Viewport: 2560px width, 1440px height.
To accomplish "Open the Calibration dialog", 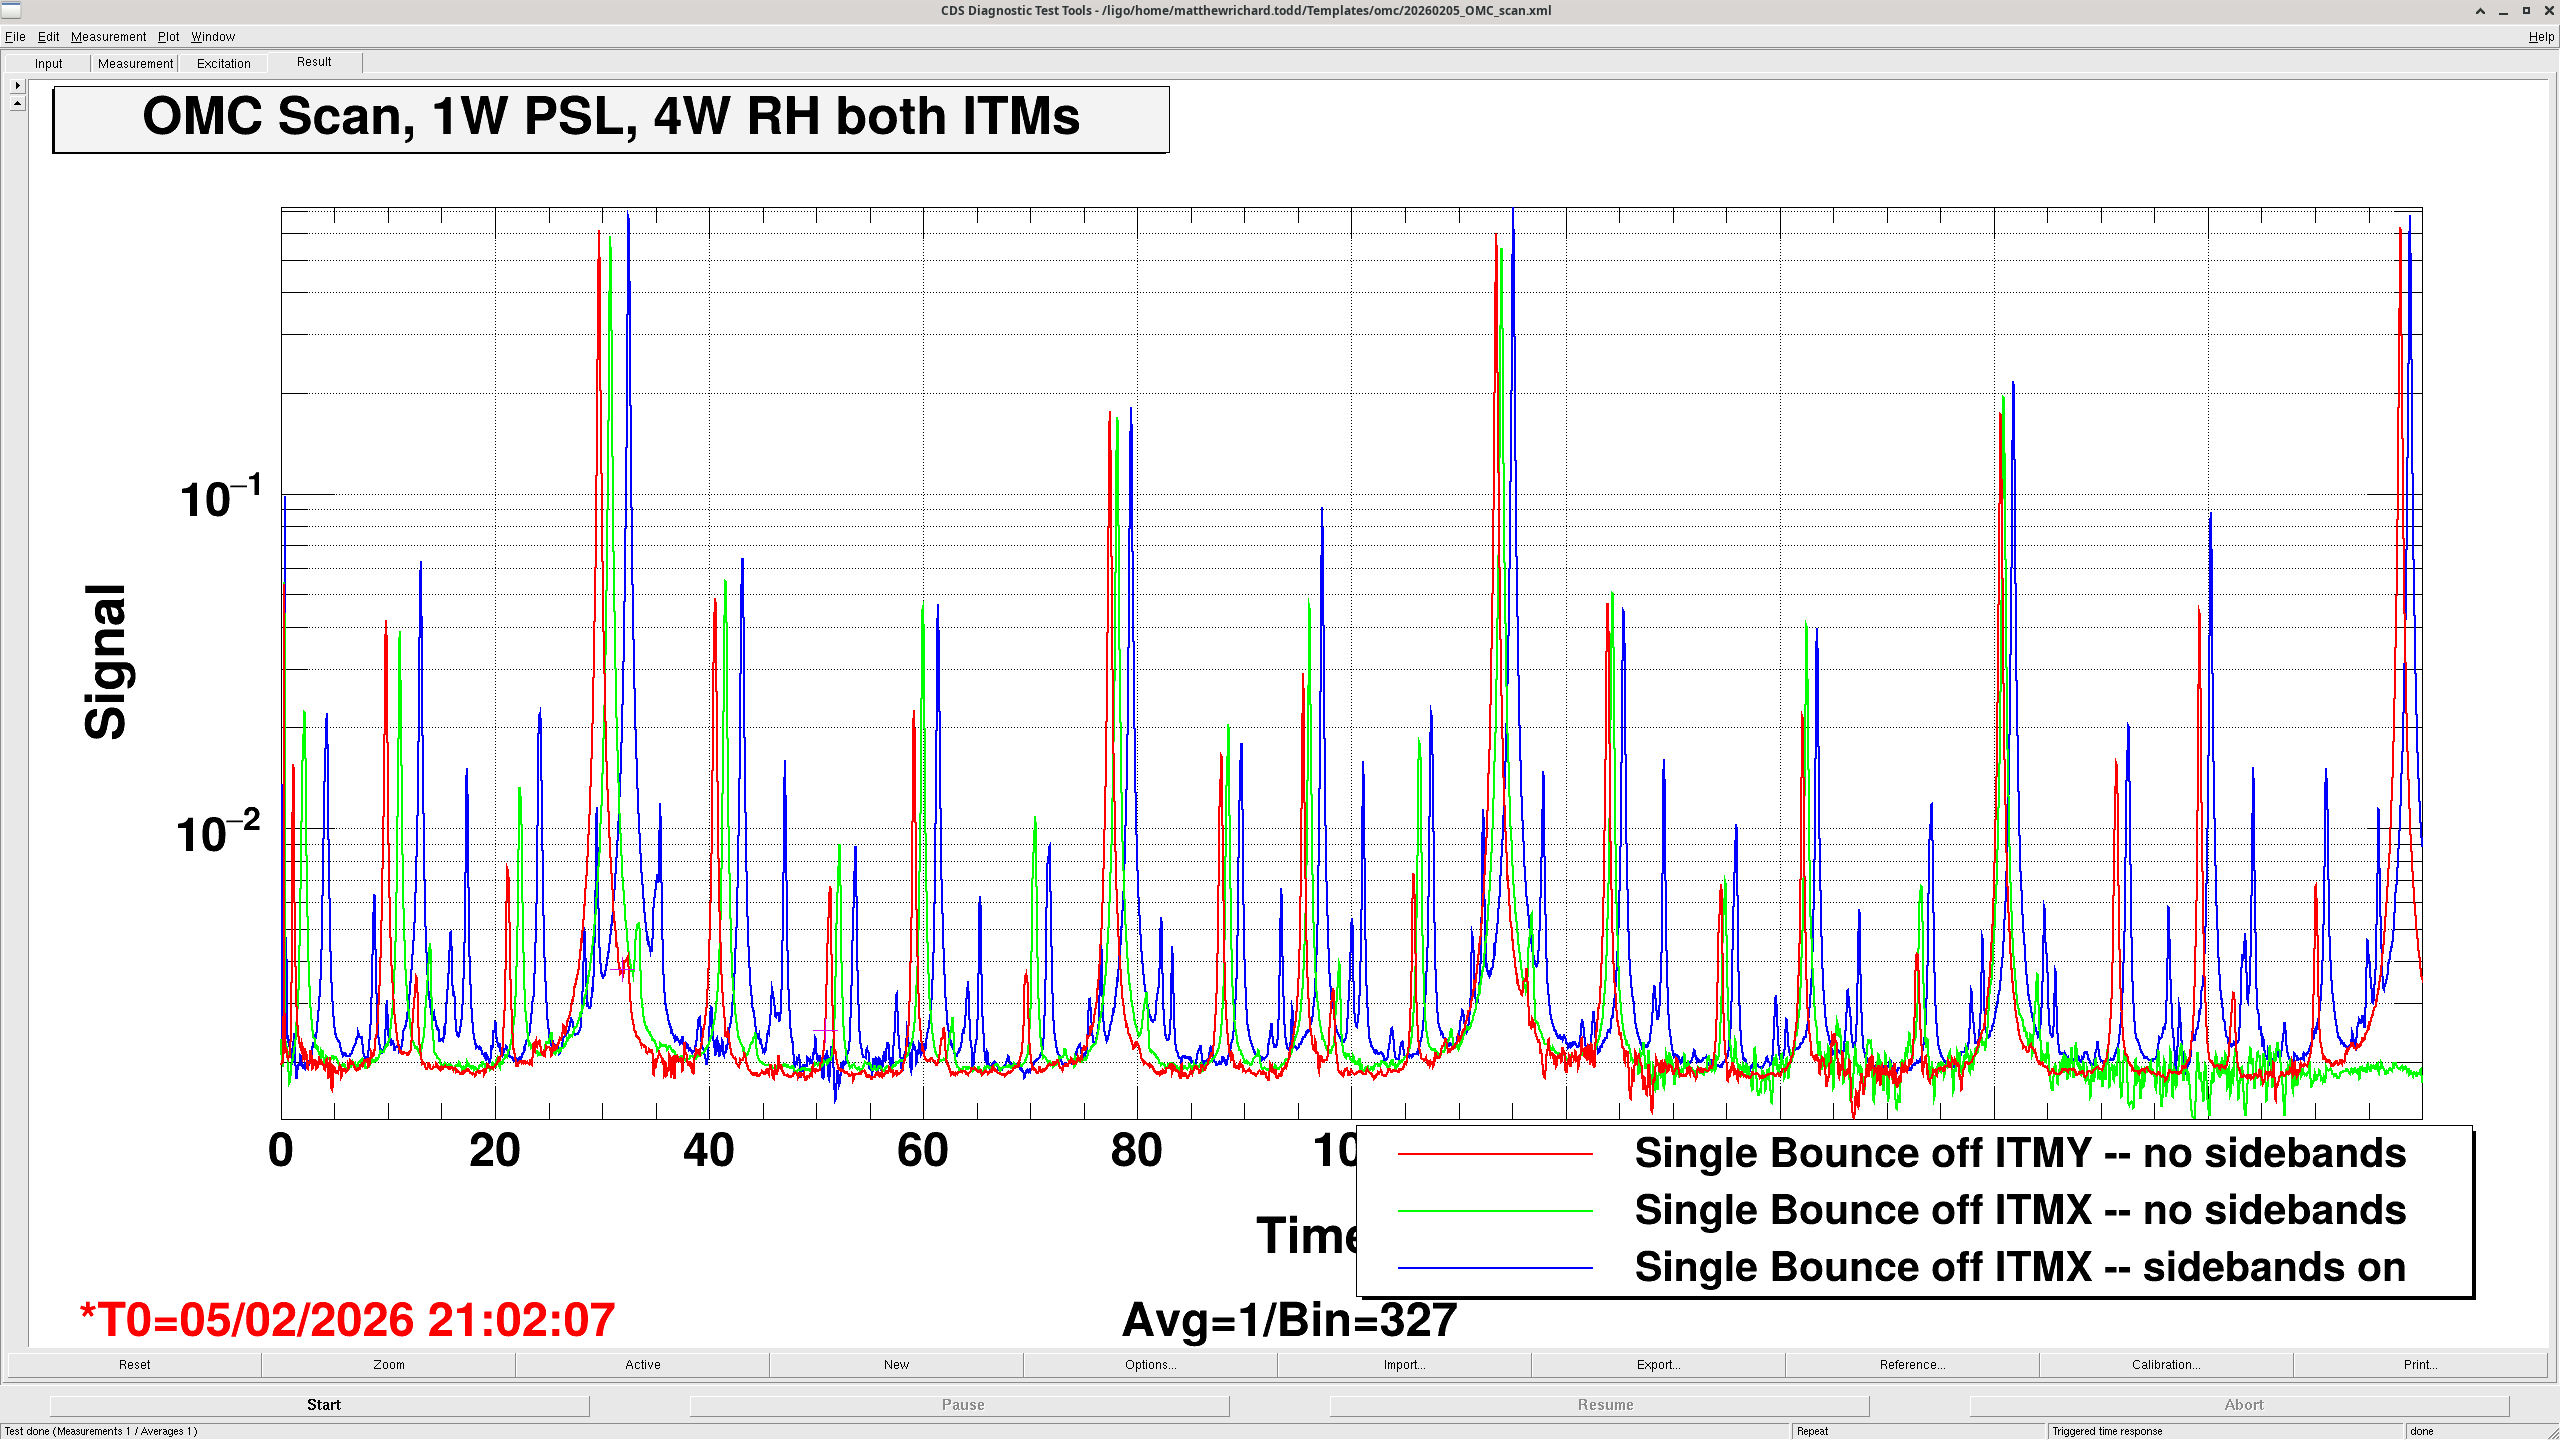I will pyautogui.click(x=2166, y=1365).
